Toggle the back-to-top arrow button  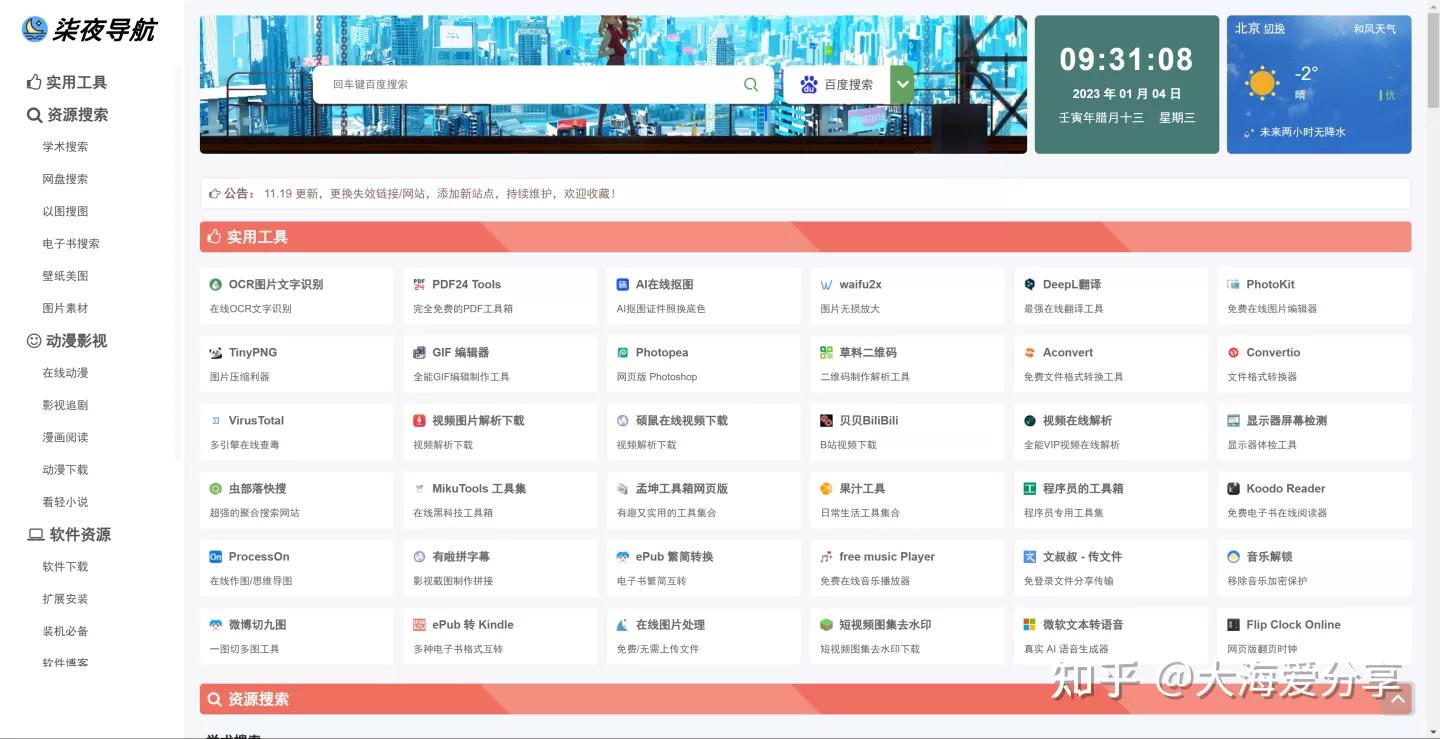click(x=1396, y=699)
